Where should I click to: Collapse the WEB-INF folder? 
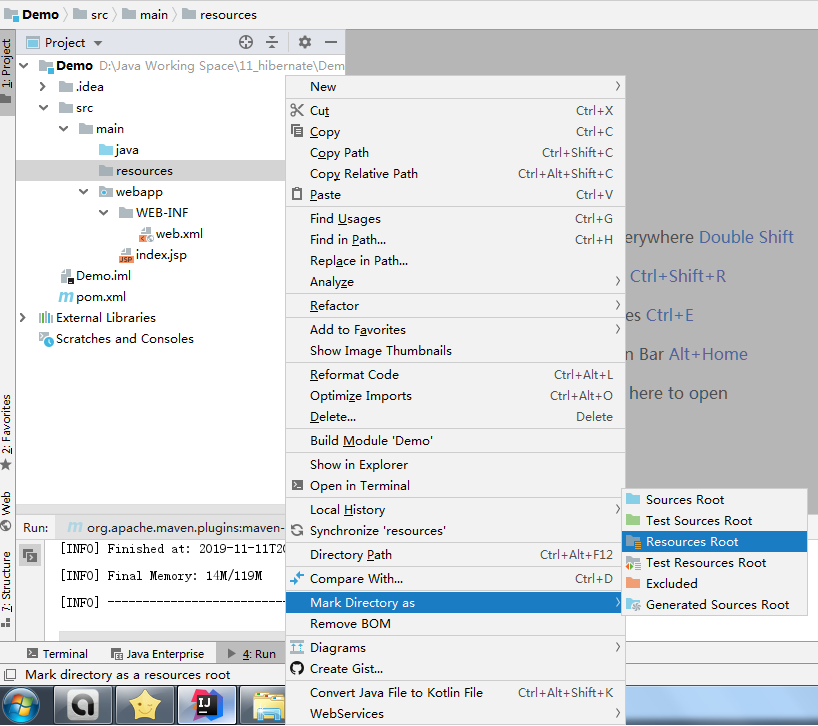pos(103,213)
